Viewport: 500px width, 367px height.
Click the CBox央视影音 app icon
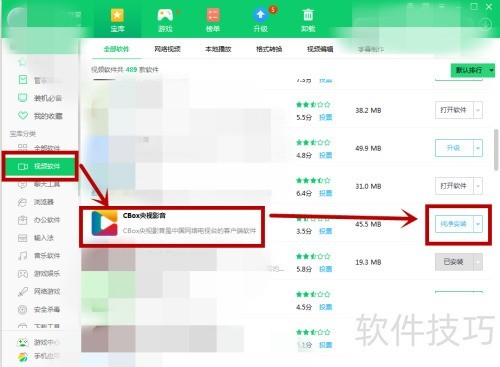point(105,223)
